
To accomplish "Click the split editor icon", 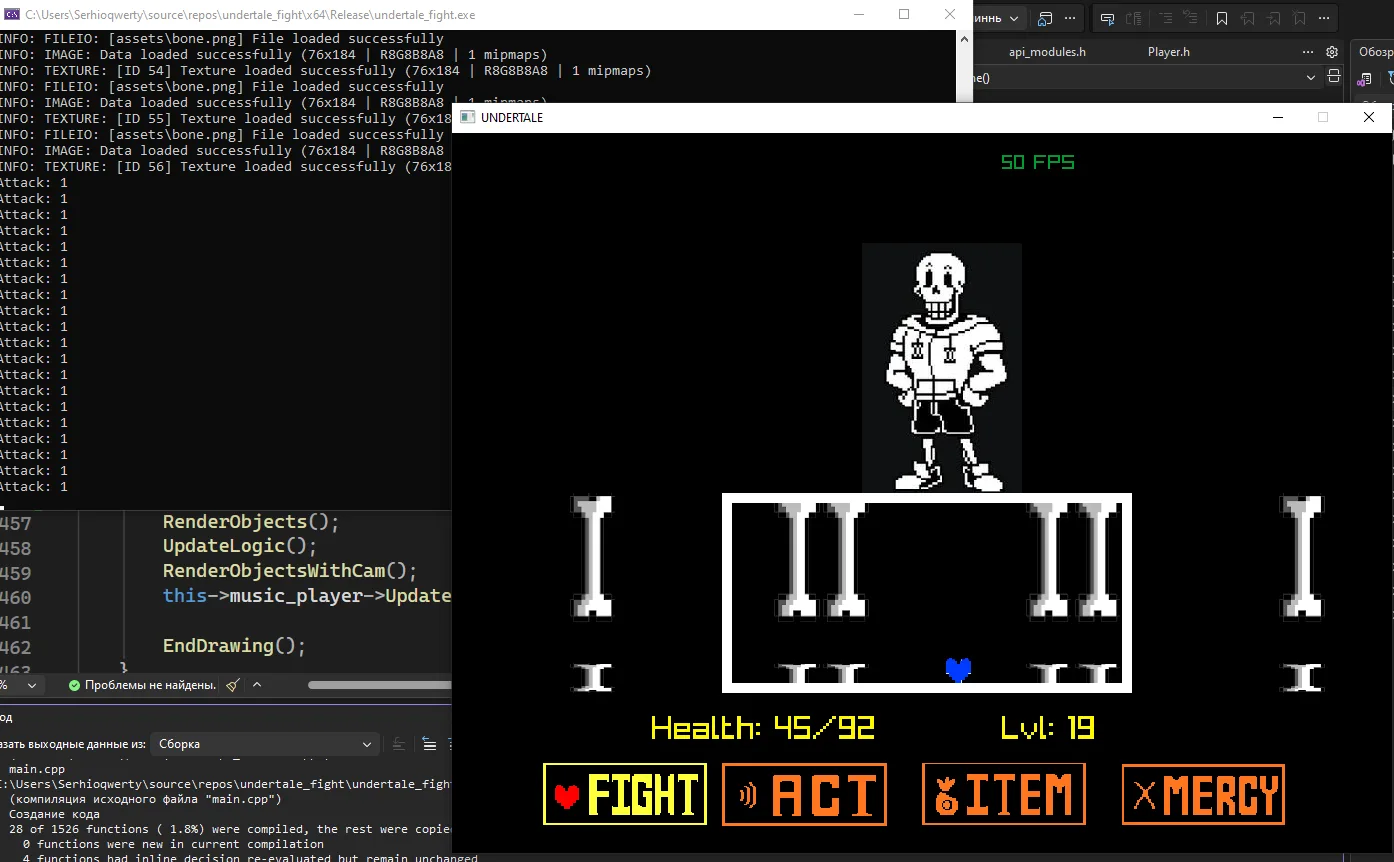I will 1334,77.
